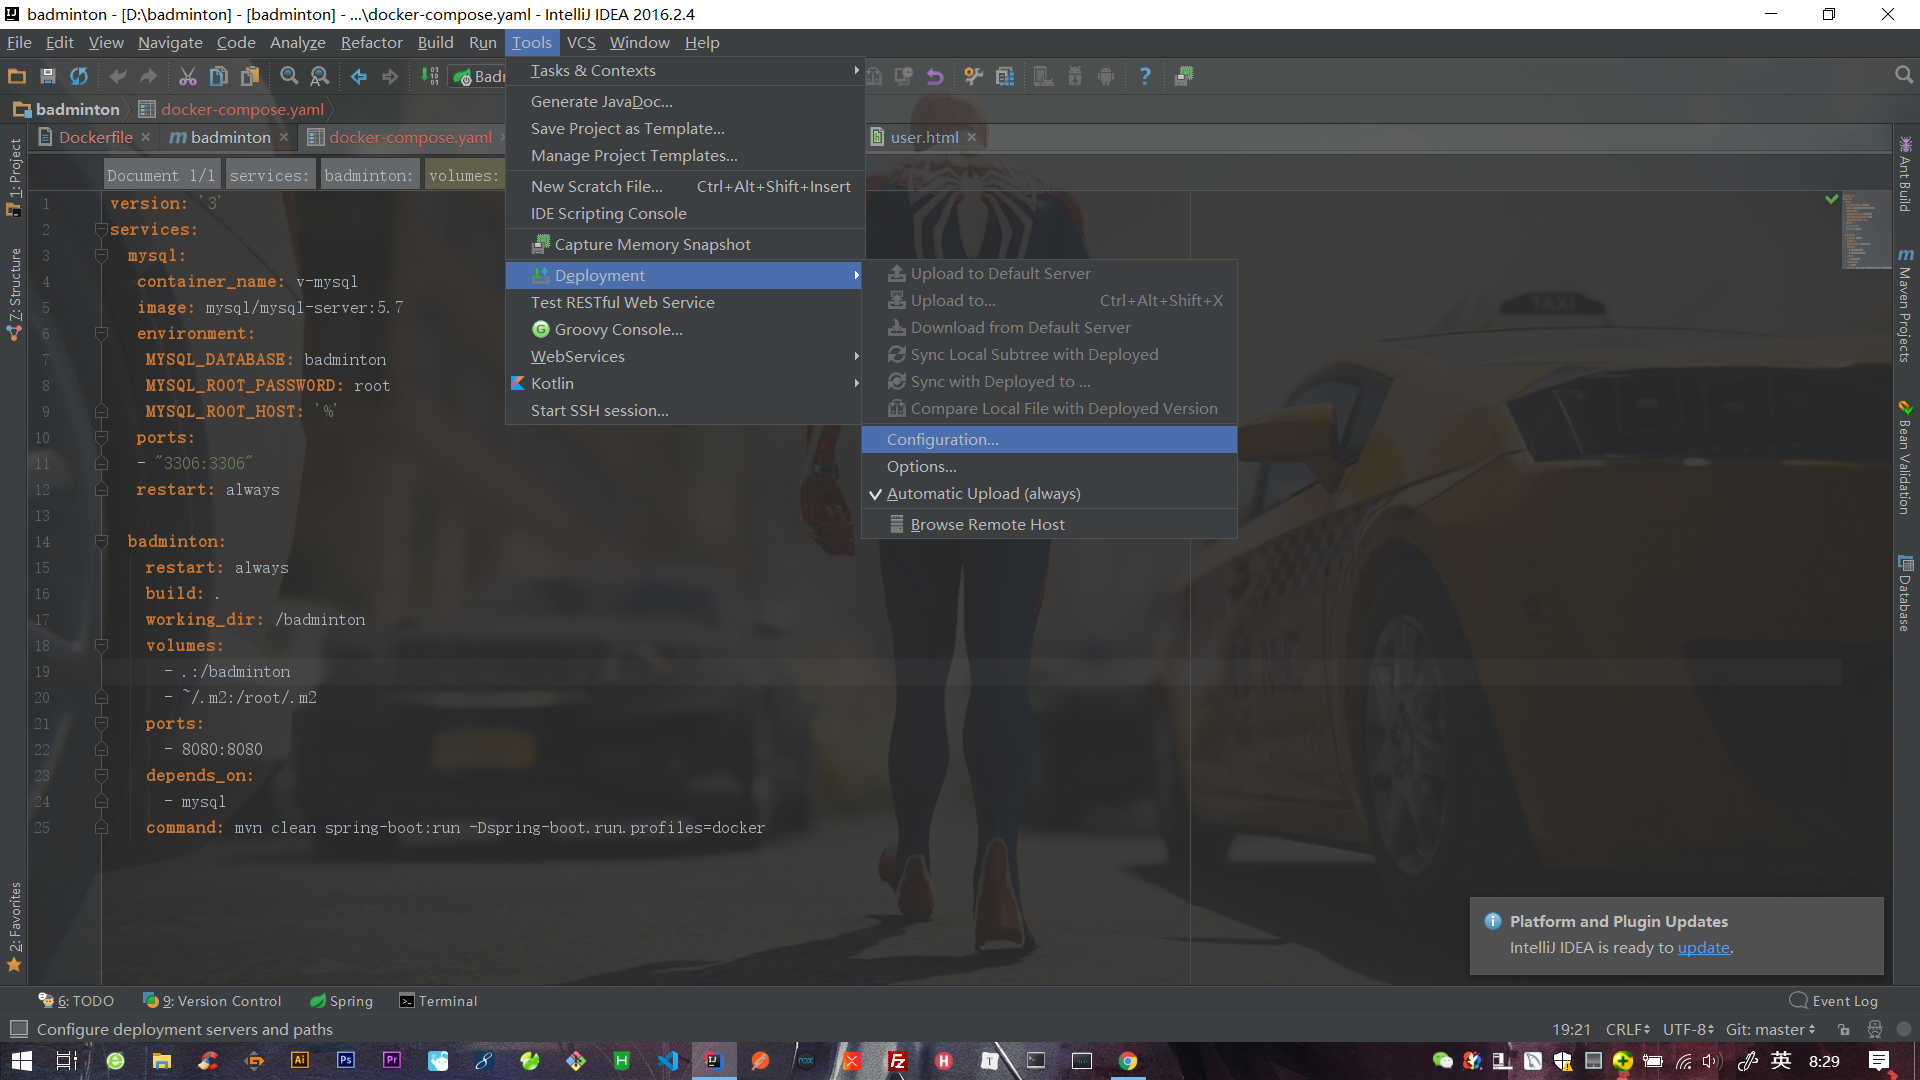
Task: Choose Capture Memory Snapshot
Action: click(684, 245)
